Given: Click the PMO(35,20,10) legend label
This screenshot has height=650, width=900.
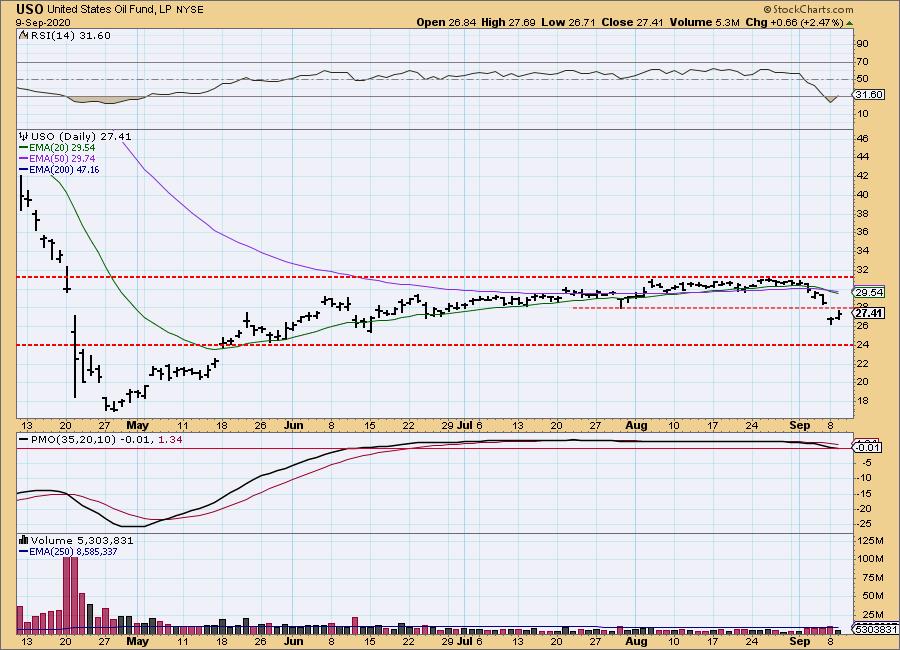Looking at the screenshot, I should click(72, 440).
